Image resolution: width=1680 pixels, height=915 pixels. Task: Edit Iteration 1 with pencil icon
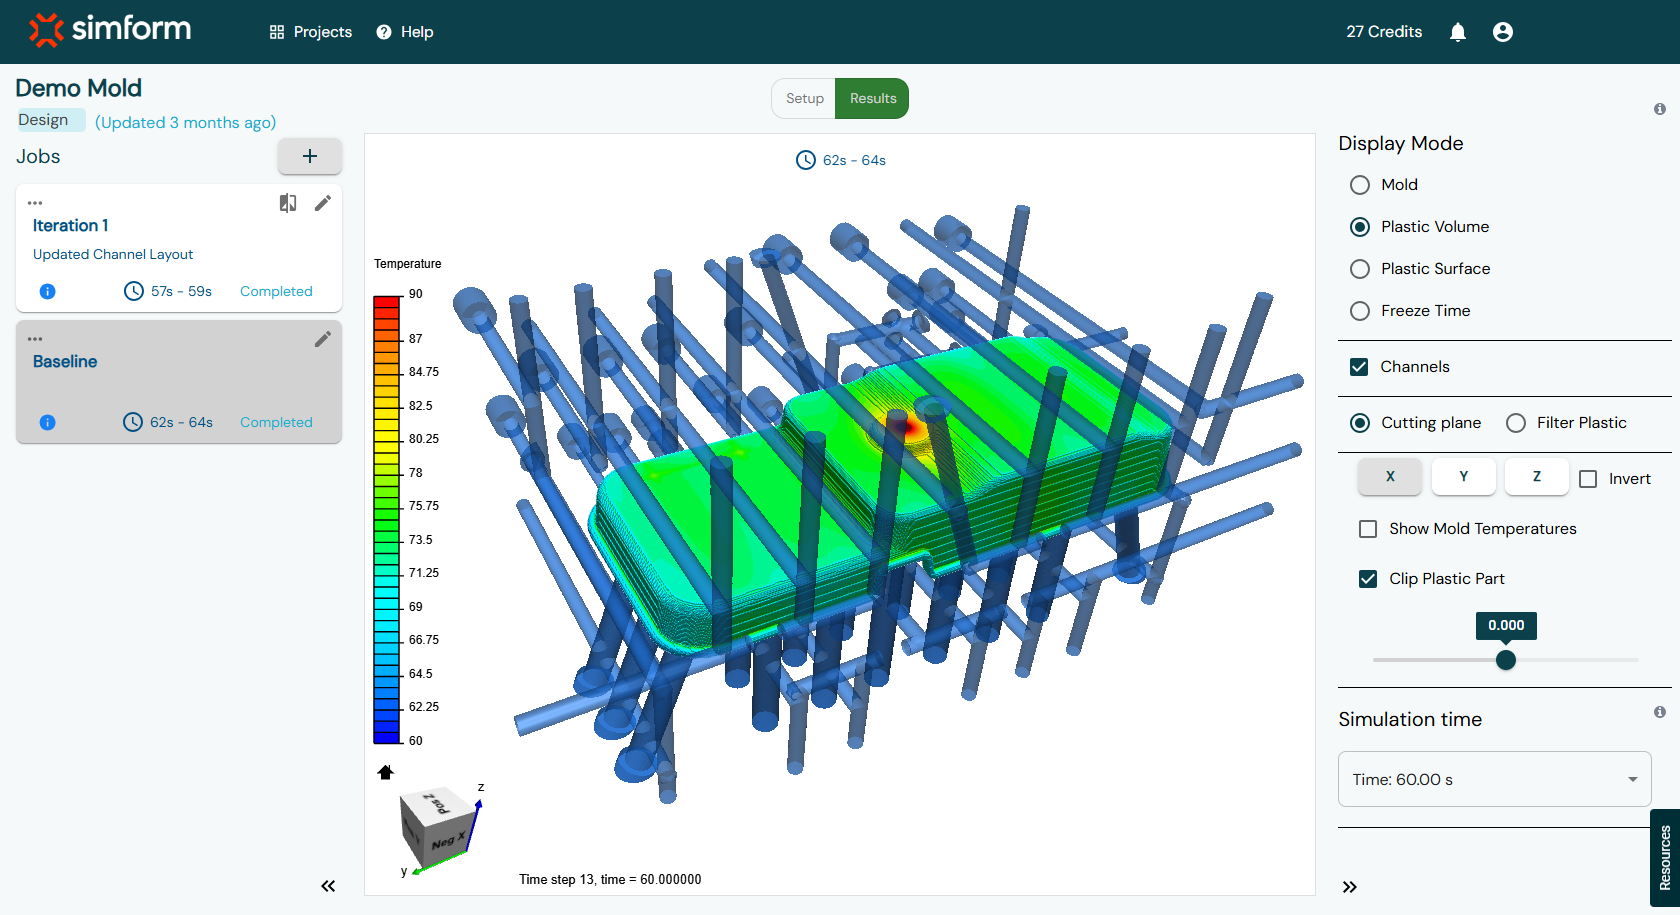point(322,203)
